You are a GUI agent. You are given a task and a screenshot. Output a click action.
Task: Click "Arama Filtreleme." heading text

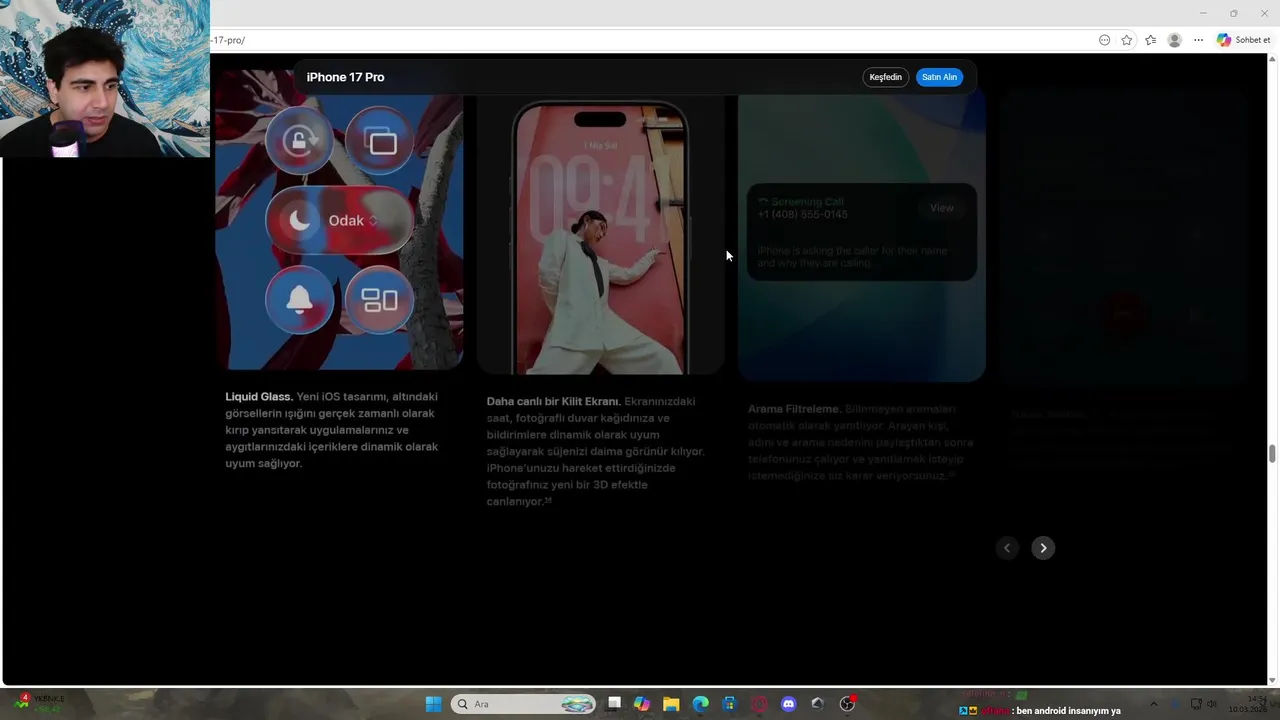tap(794, 409)
